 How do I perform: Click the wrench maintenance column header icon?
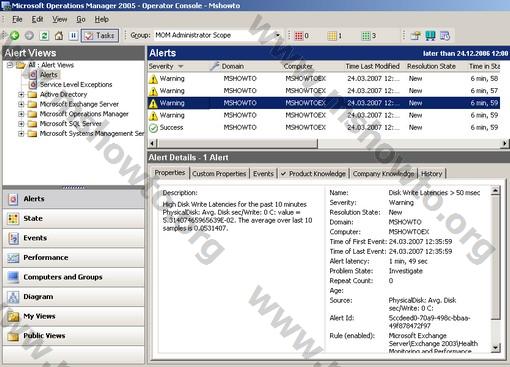pyautogui.click(x=214, y=66)
